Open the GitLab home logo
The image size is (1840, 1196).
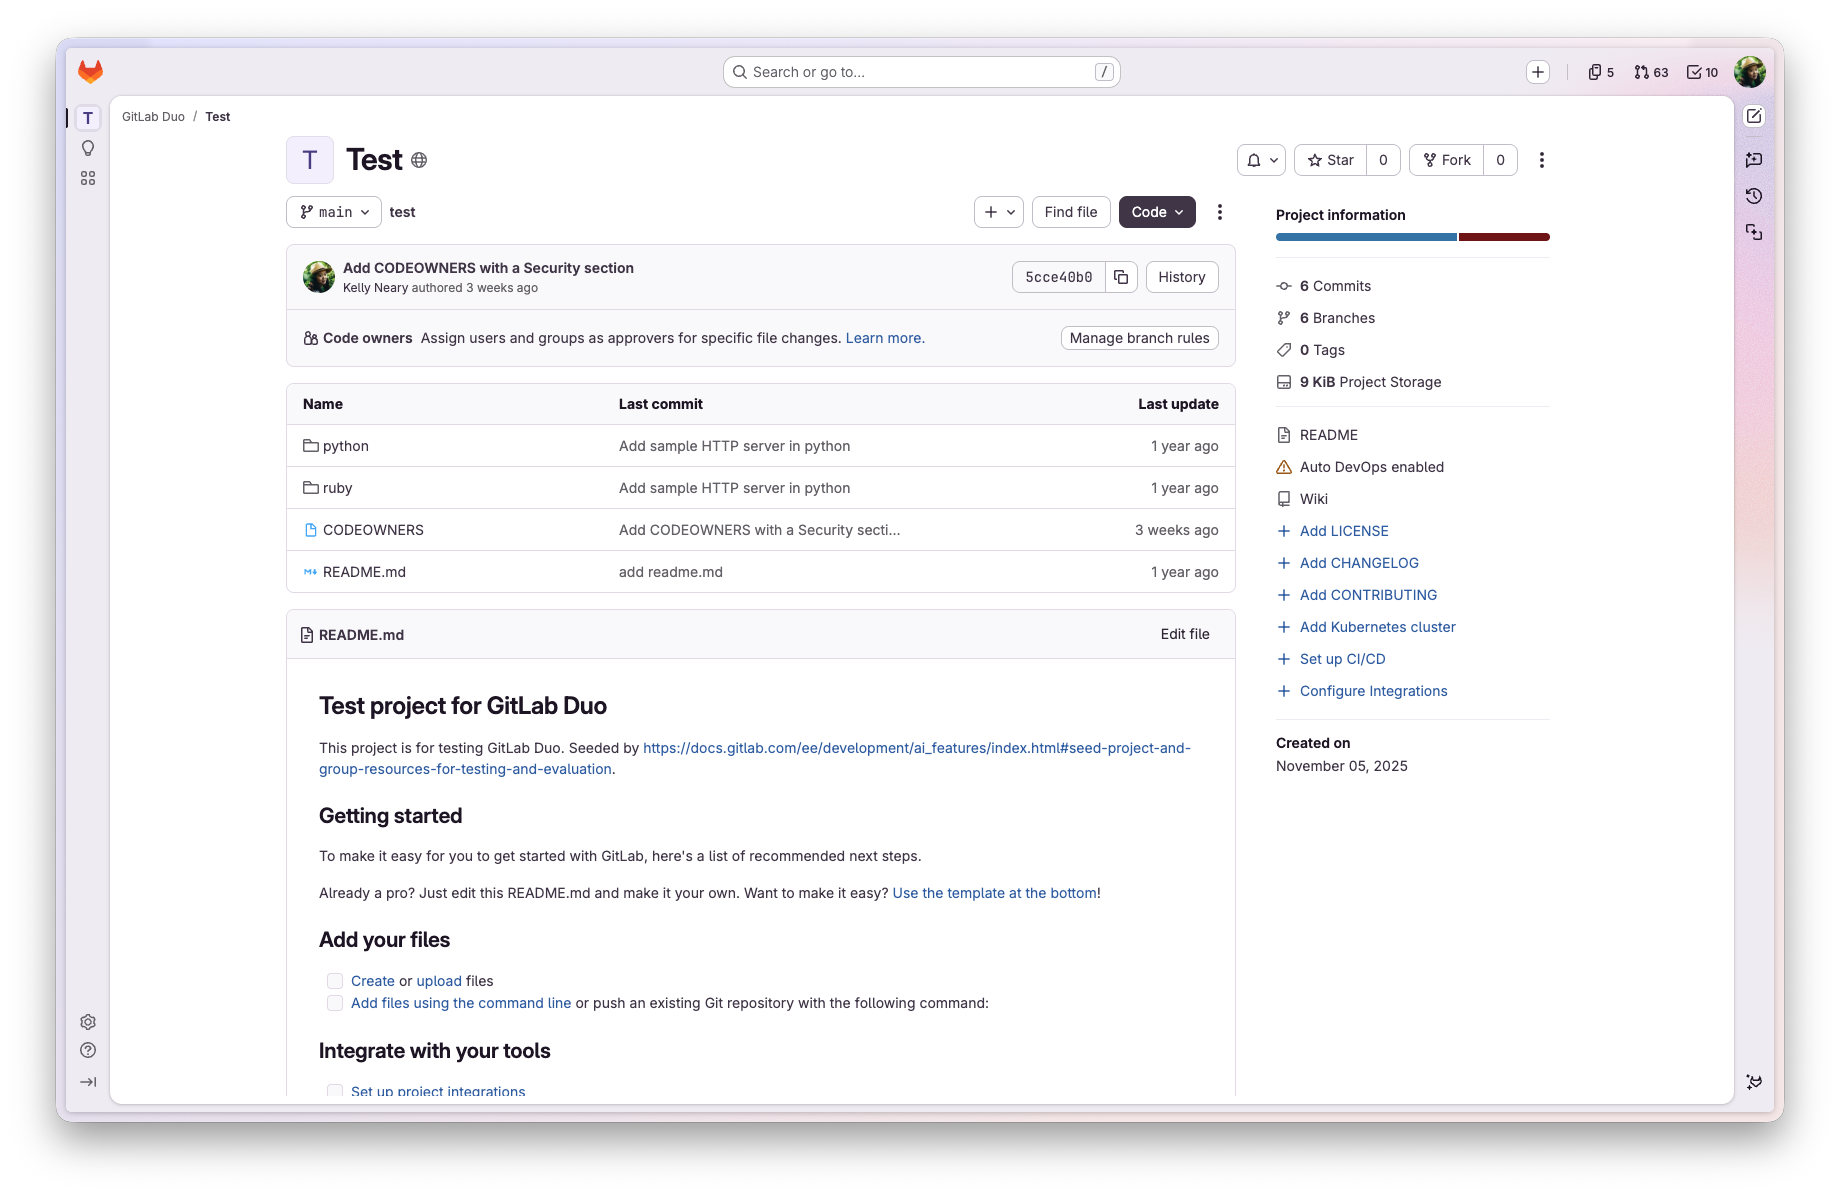[91, 72]
